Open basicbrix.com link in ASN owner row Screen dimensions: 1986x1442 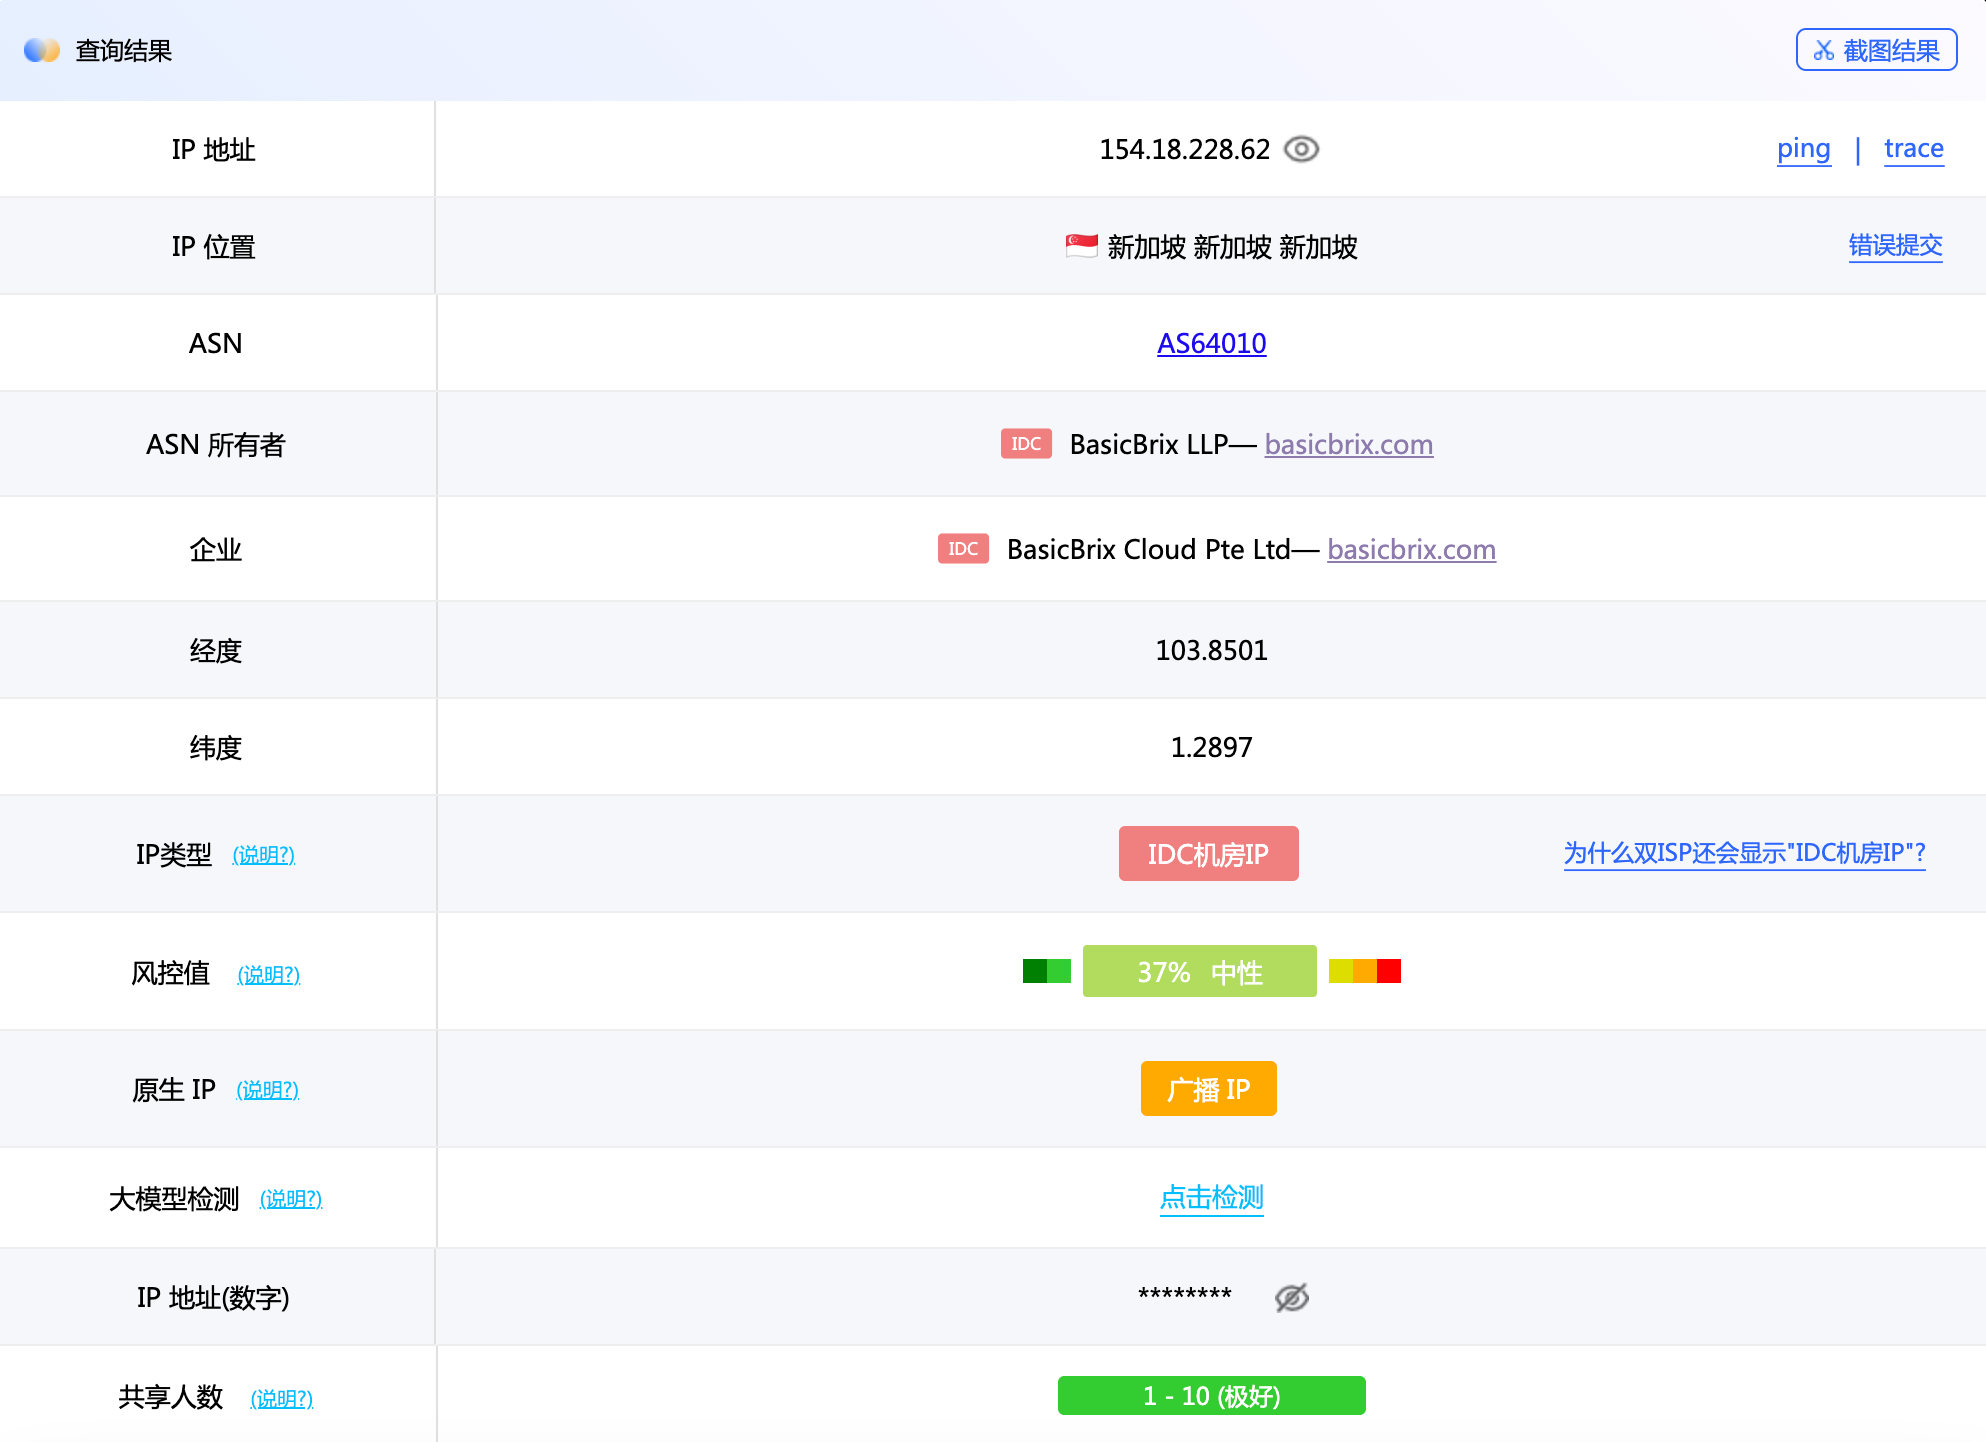(1348, 444)
